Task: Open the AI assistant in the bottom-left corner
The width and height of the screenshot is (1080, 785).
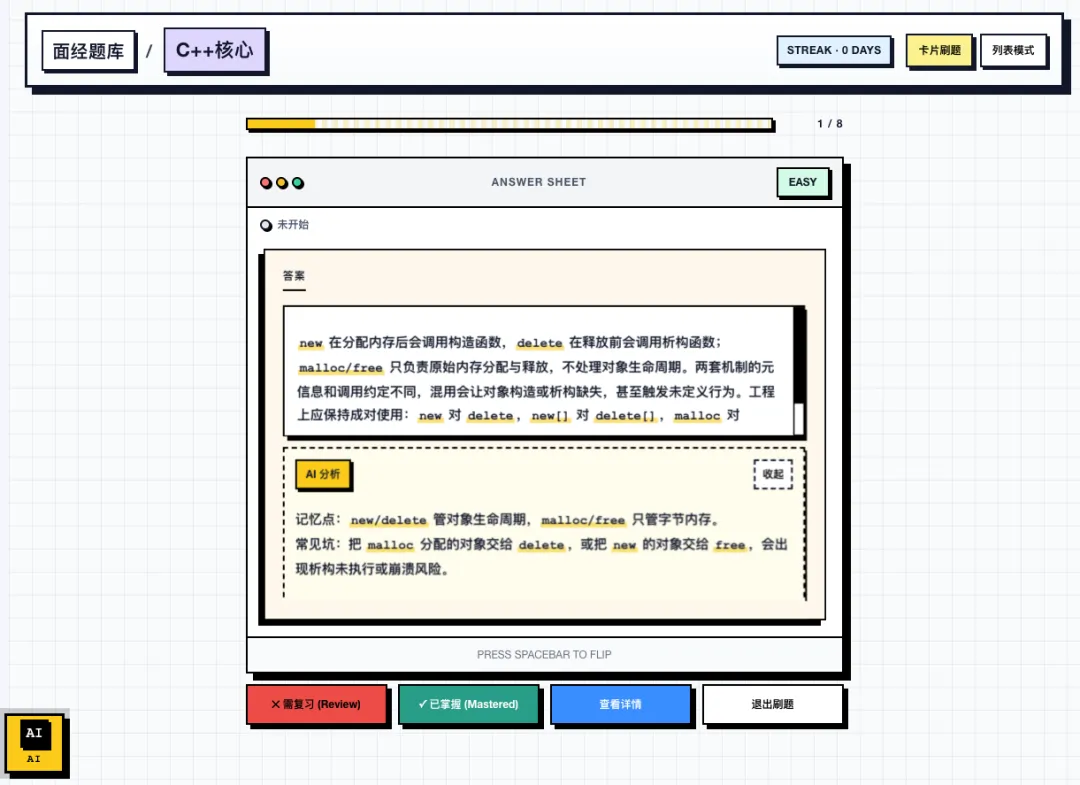Action: 35,743
